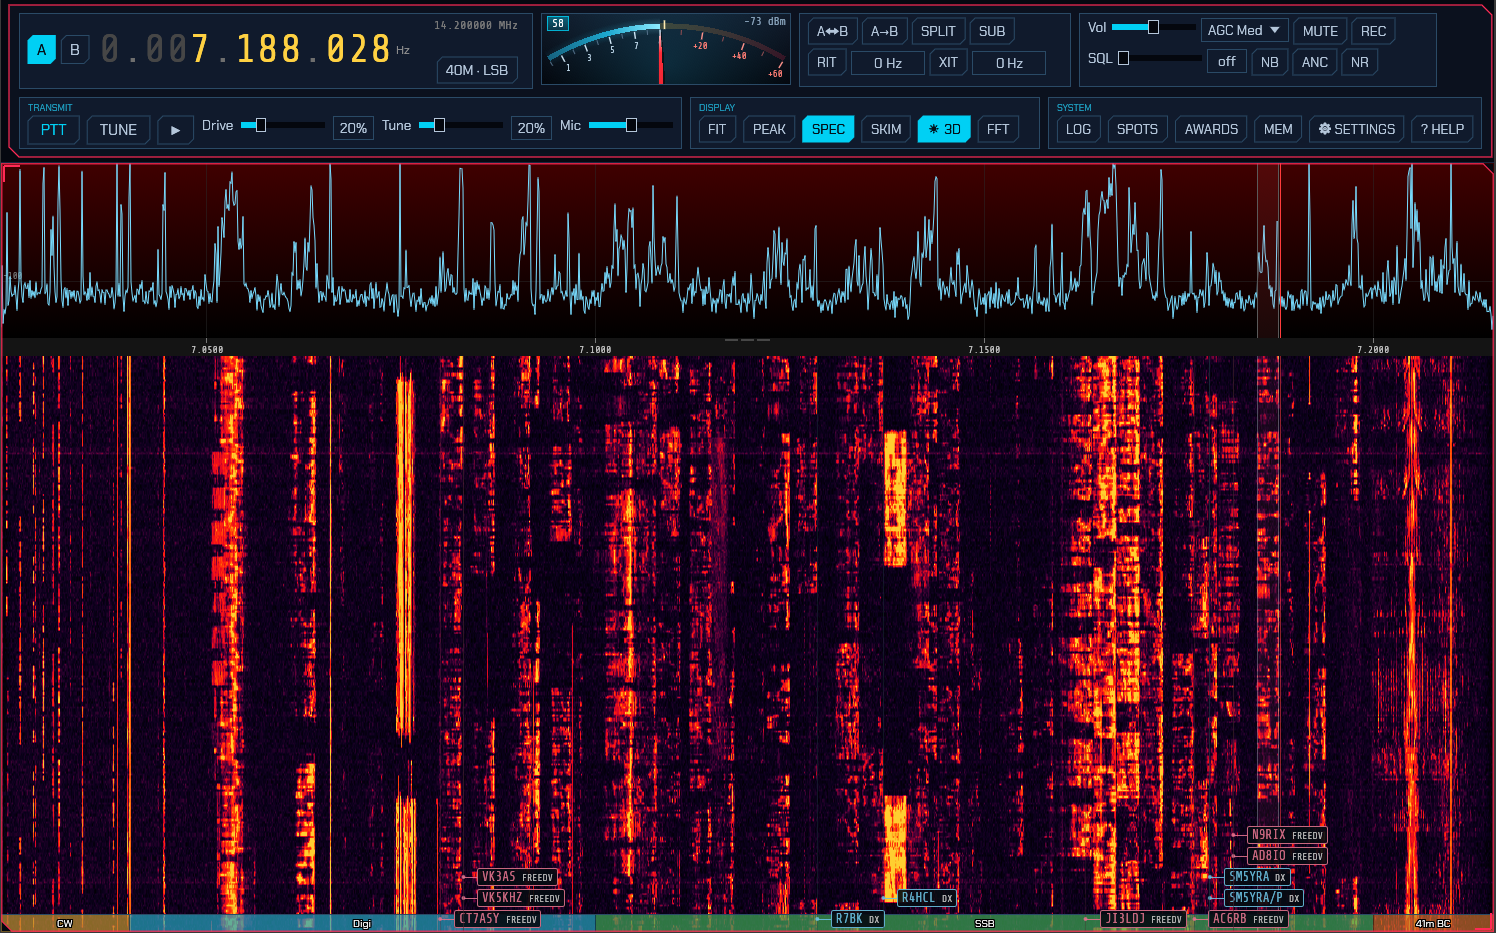
Task: Toggle XIT offset
Action: click(x=948, y=62)
